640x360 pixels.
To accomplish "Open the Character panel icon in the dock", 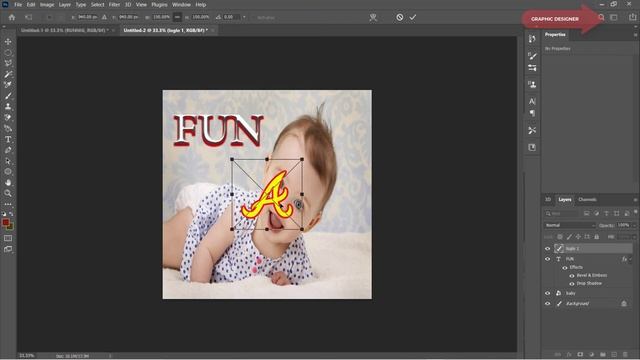I will click(532, 101).
